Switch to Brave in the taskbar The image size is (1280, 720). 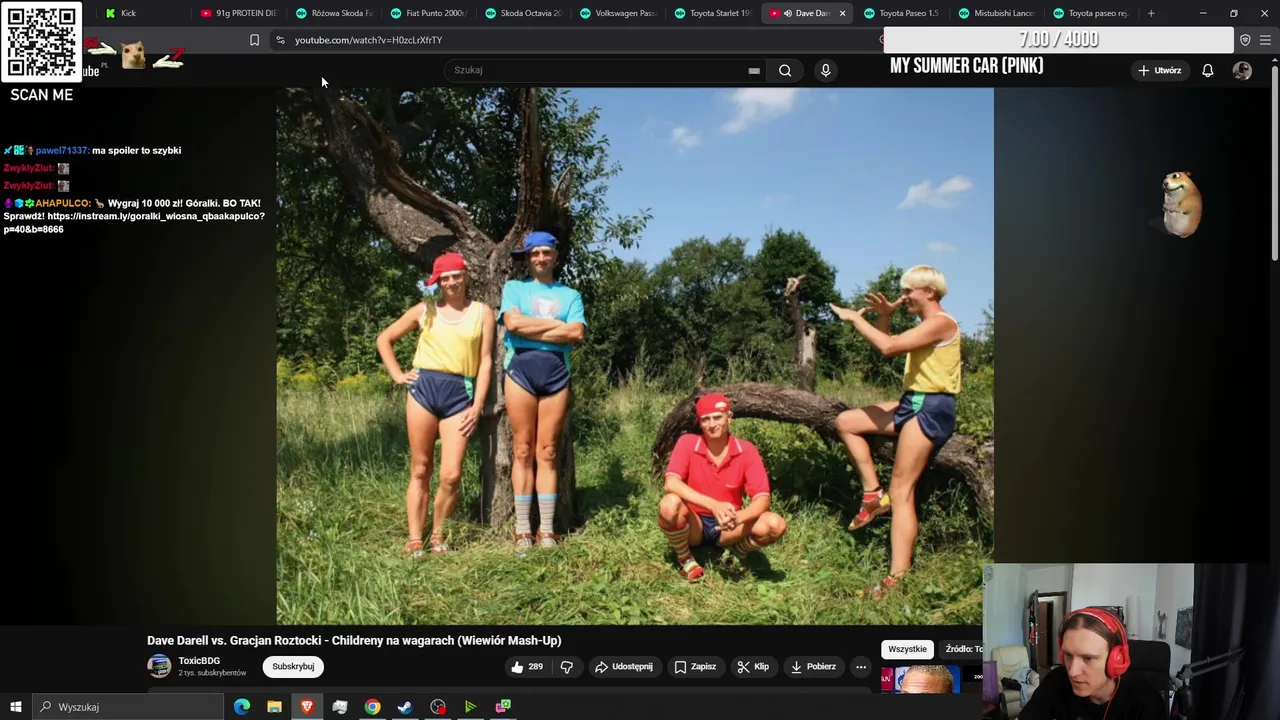[307, 707]
